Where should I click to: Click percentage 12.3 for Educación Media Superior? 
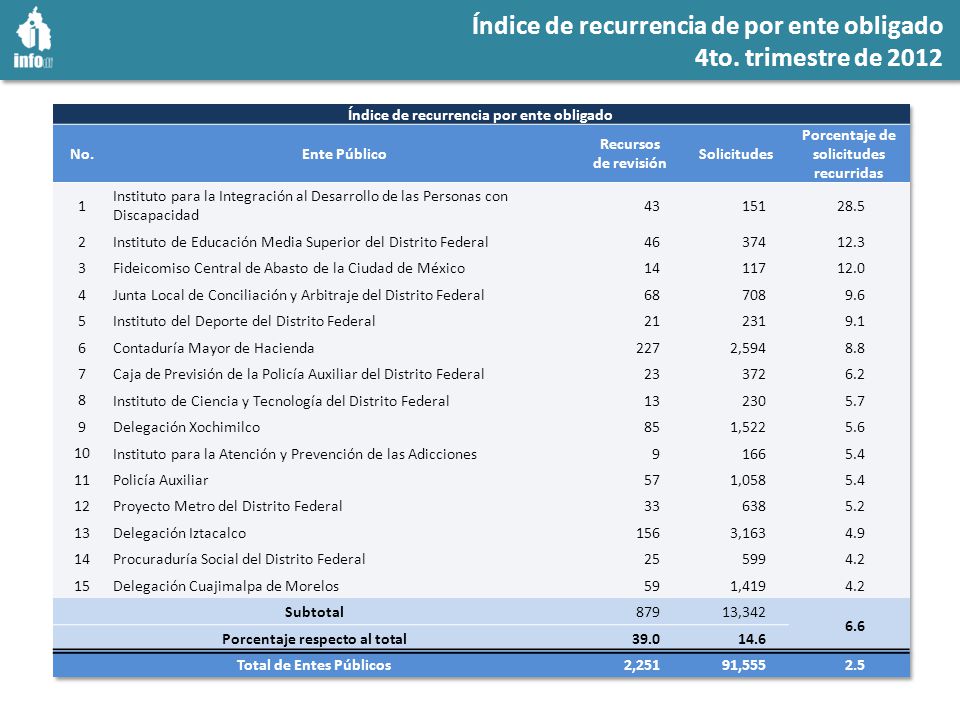pos(850,242)
